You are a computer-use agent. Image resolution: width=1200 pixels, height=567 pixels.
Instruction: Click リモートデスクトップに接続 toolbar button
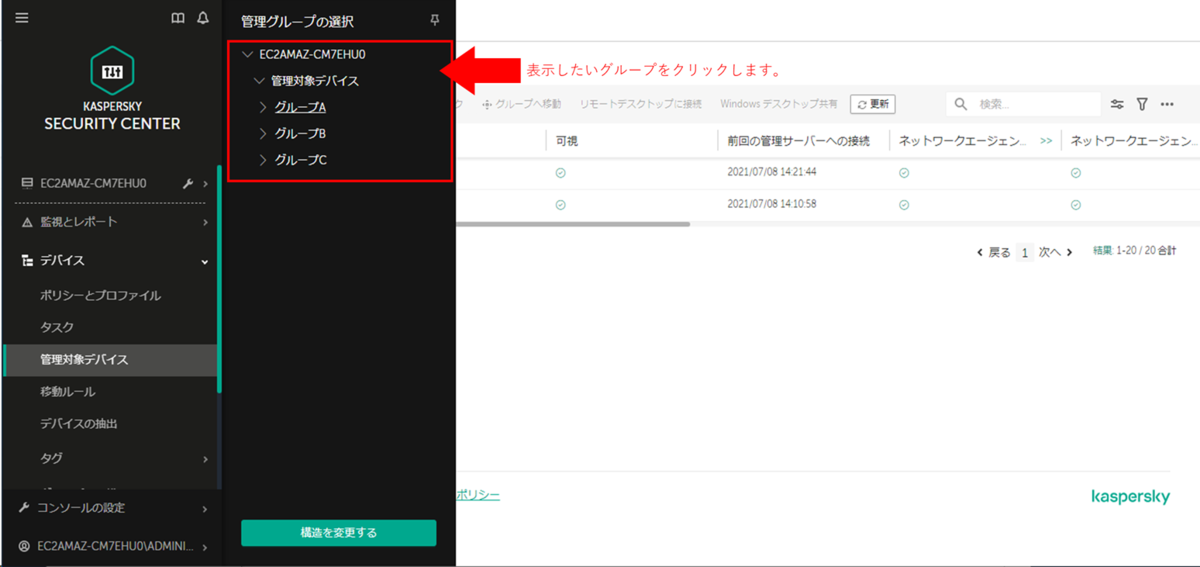640,104
